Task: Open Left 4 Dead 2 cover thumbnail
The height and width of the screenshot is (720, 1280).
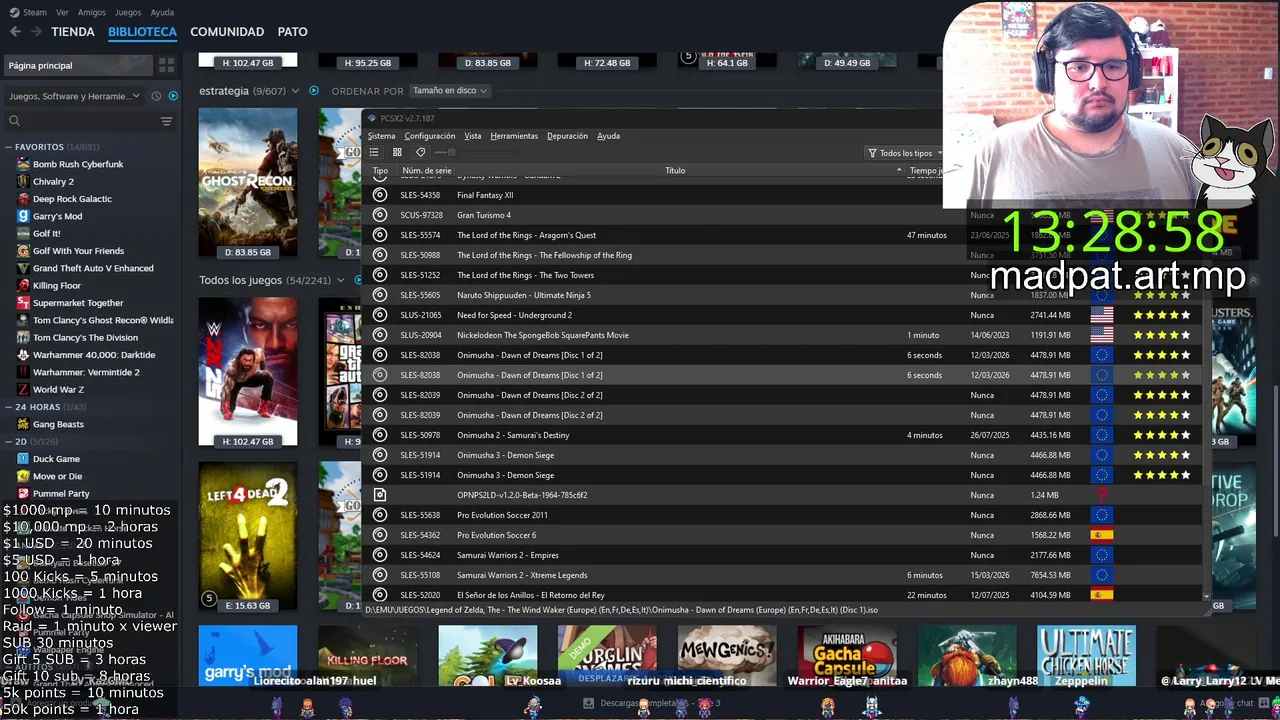Action: point(248,536)
